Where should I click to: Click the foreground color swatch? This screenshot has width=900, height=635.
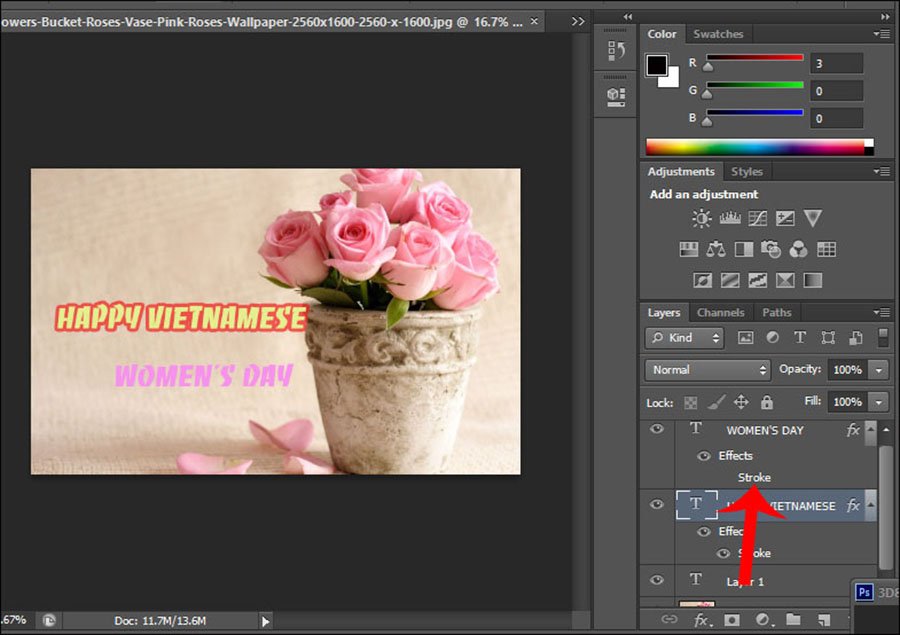[656, 65]
